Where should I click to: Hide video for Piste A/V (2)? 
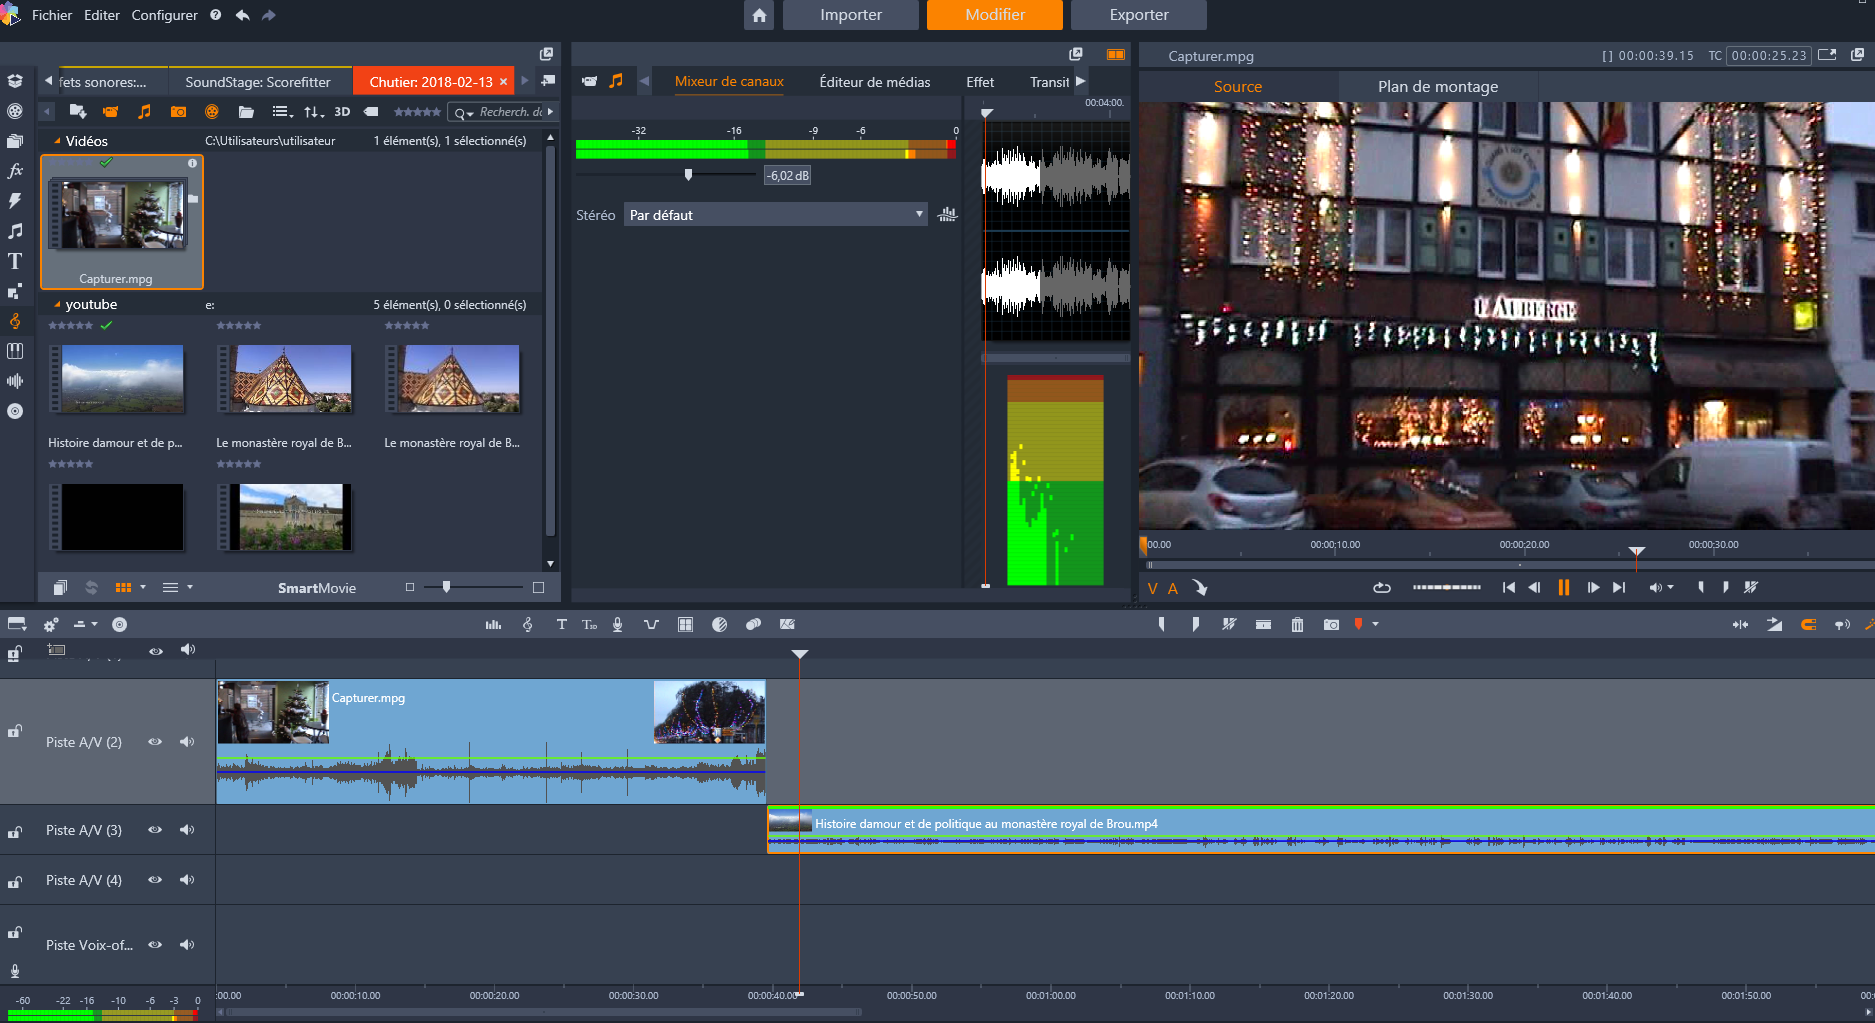[155, 742]
